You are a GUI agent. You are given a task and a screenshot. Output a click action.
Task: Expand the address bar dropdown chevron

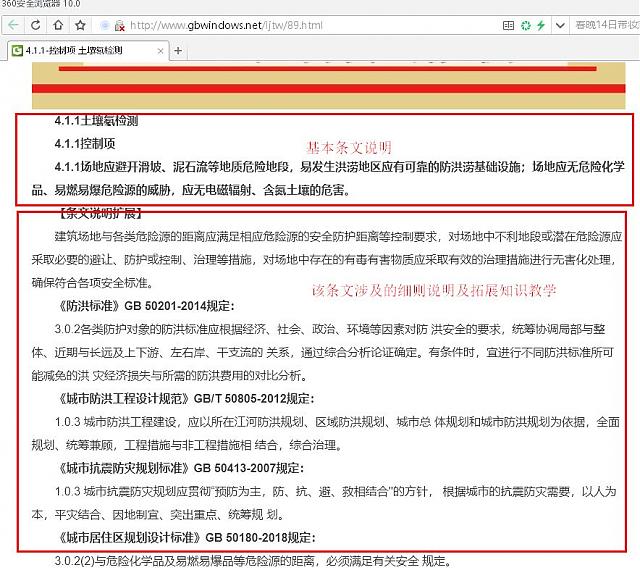pyautogui.click(x=560, y=25)
